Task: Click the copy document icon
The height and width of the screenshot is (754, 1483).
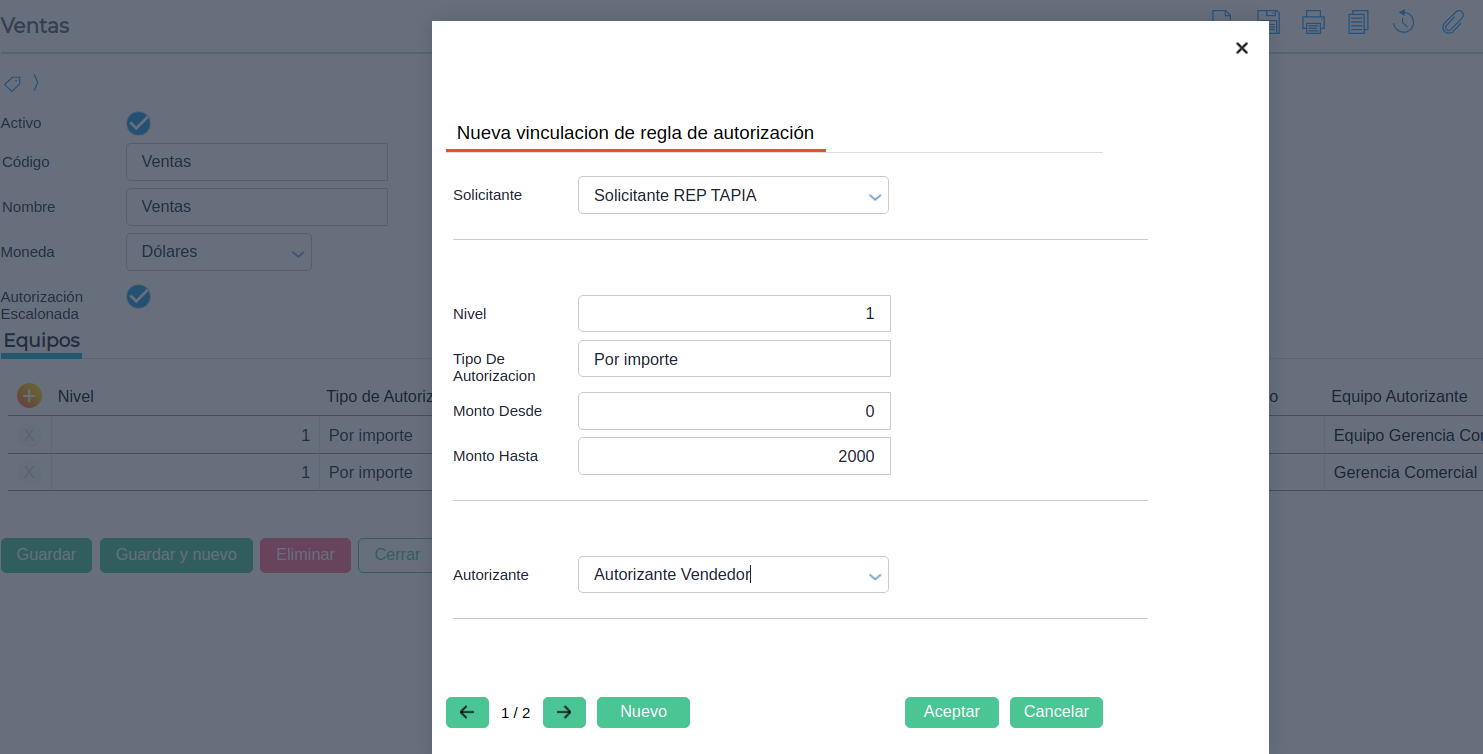Action: (x=1358, y=21)
